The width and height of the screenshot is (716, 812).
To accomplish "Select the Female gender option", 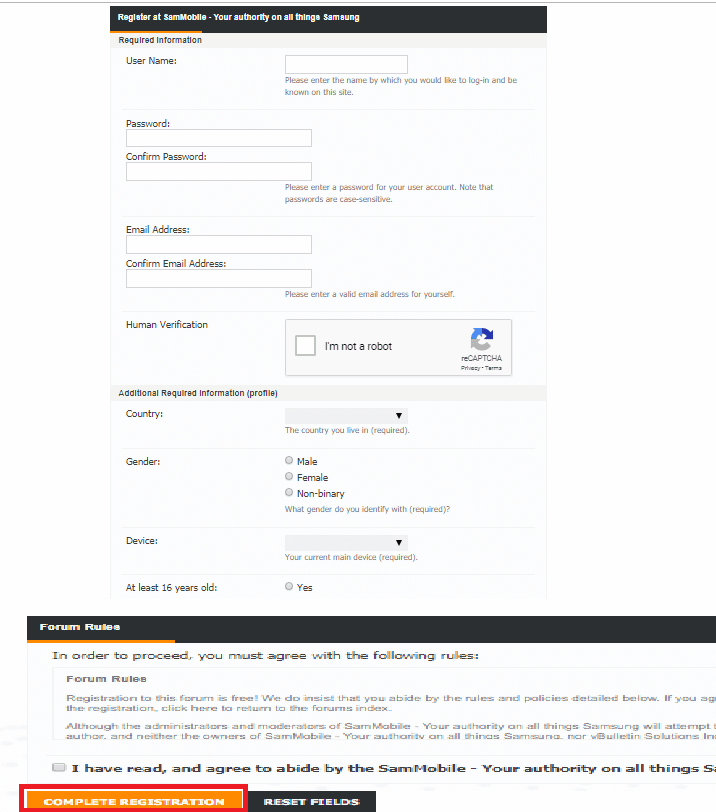I will (289, 476).
